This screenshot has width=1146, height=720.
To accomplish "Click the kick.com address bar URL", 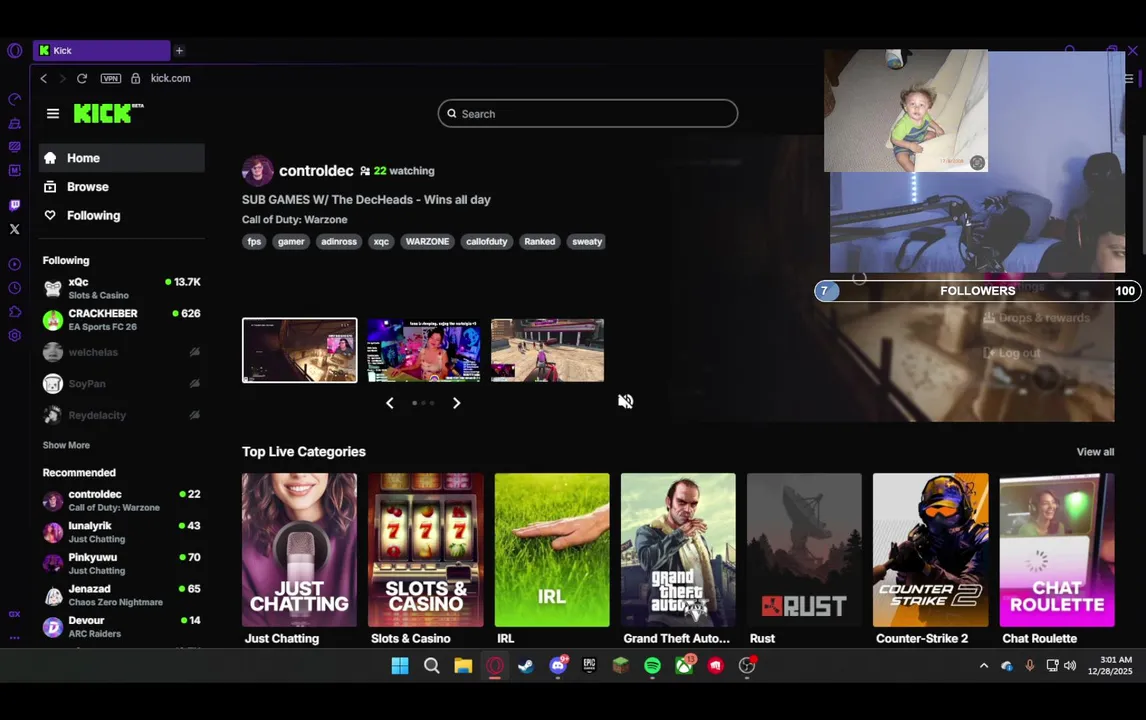I will 170,78.
